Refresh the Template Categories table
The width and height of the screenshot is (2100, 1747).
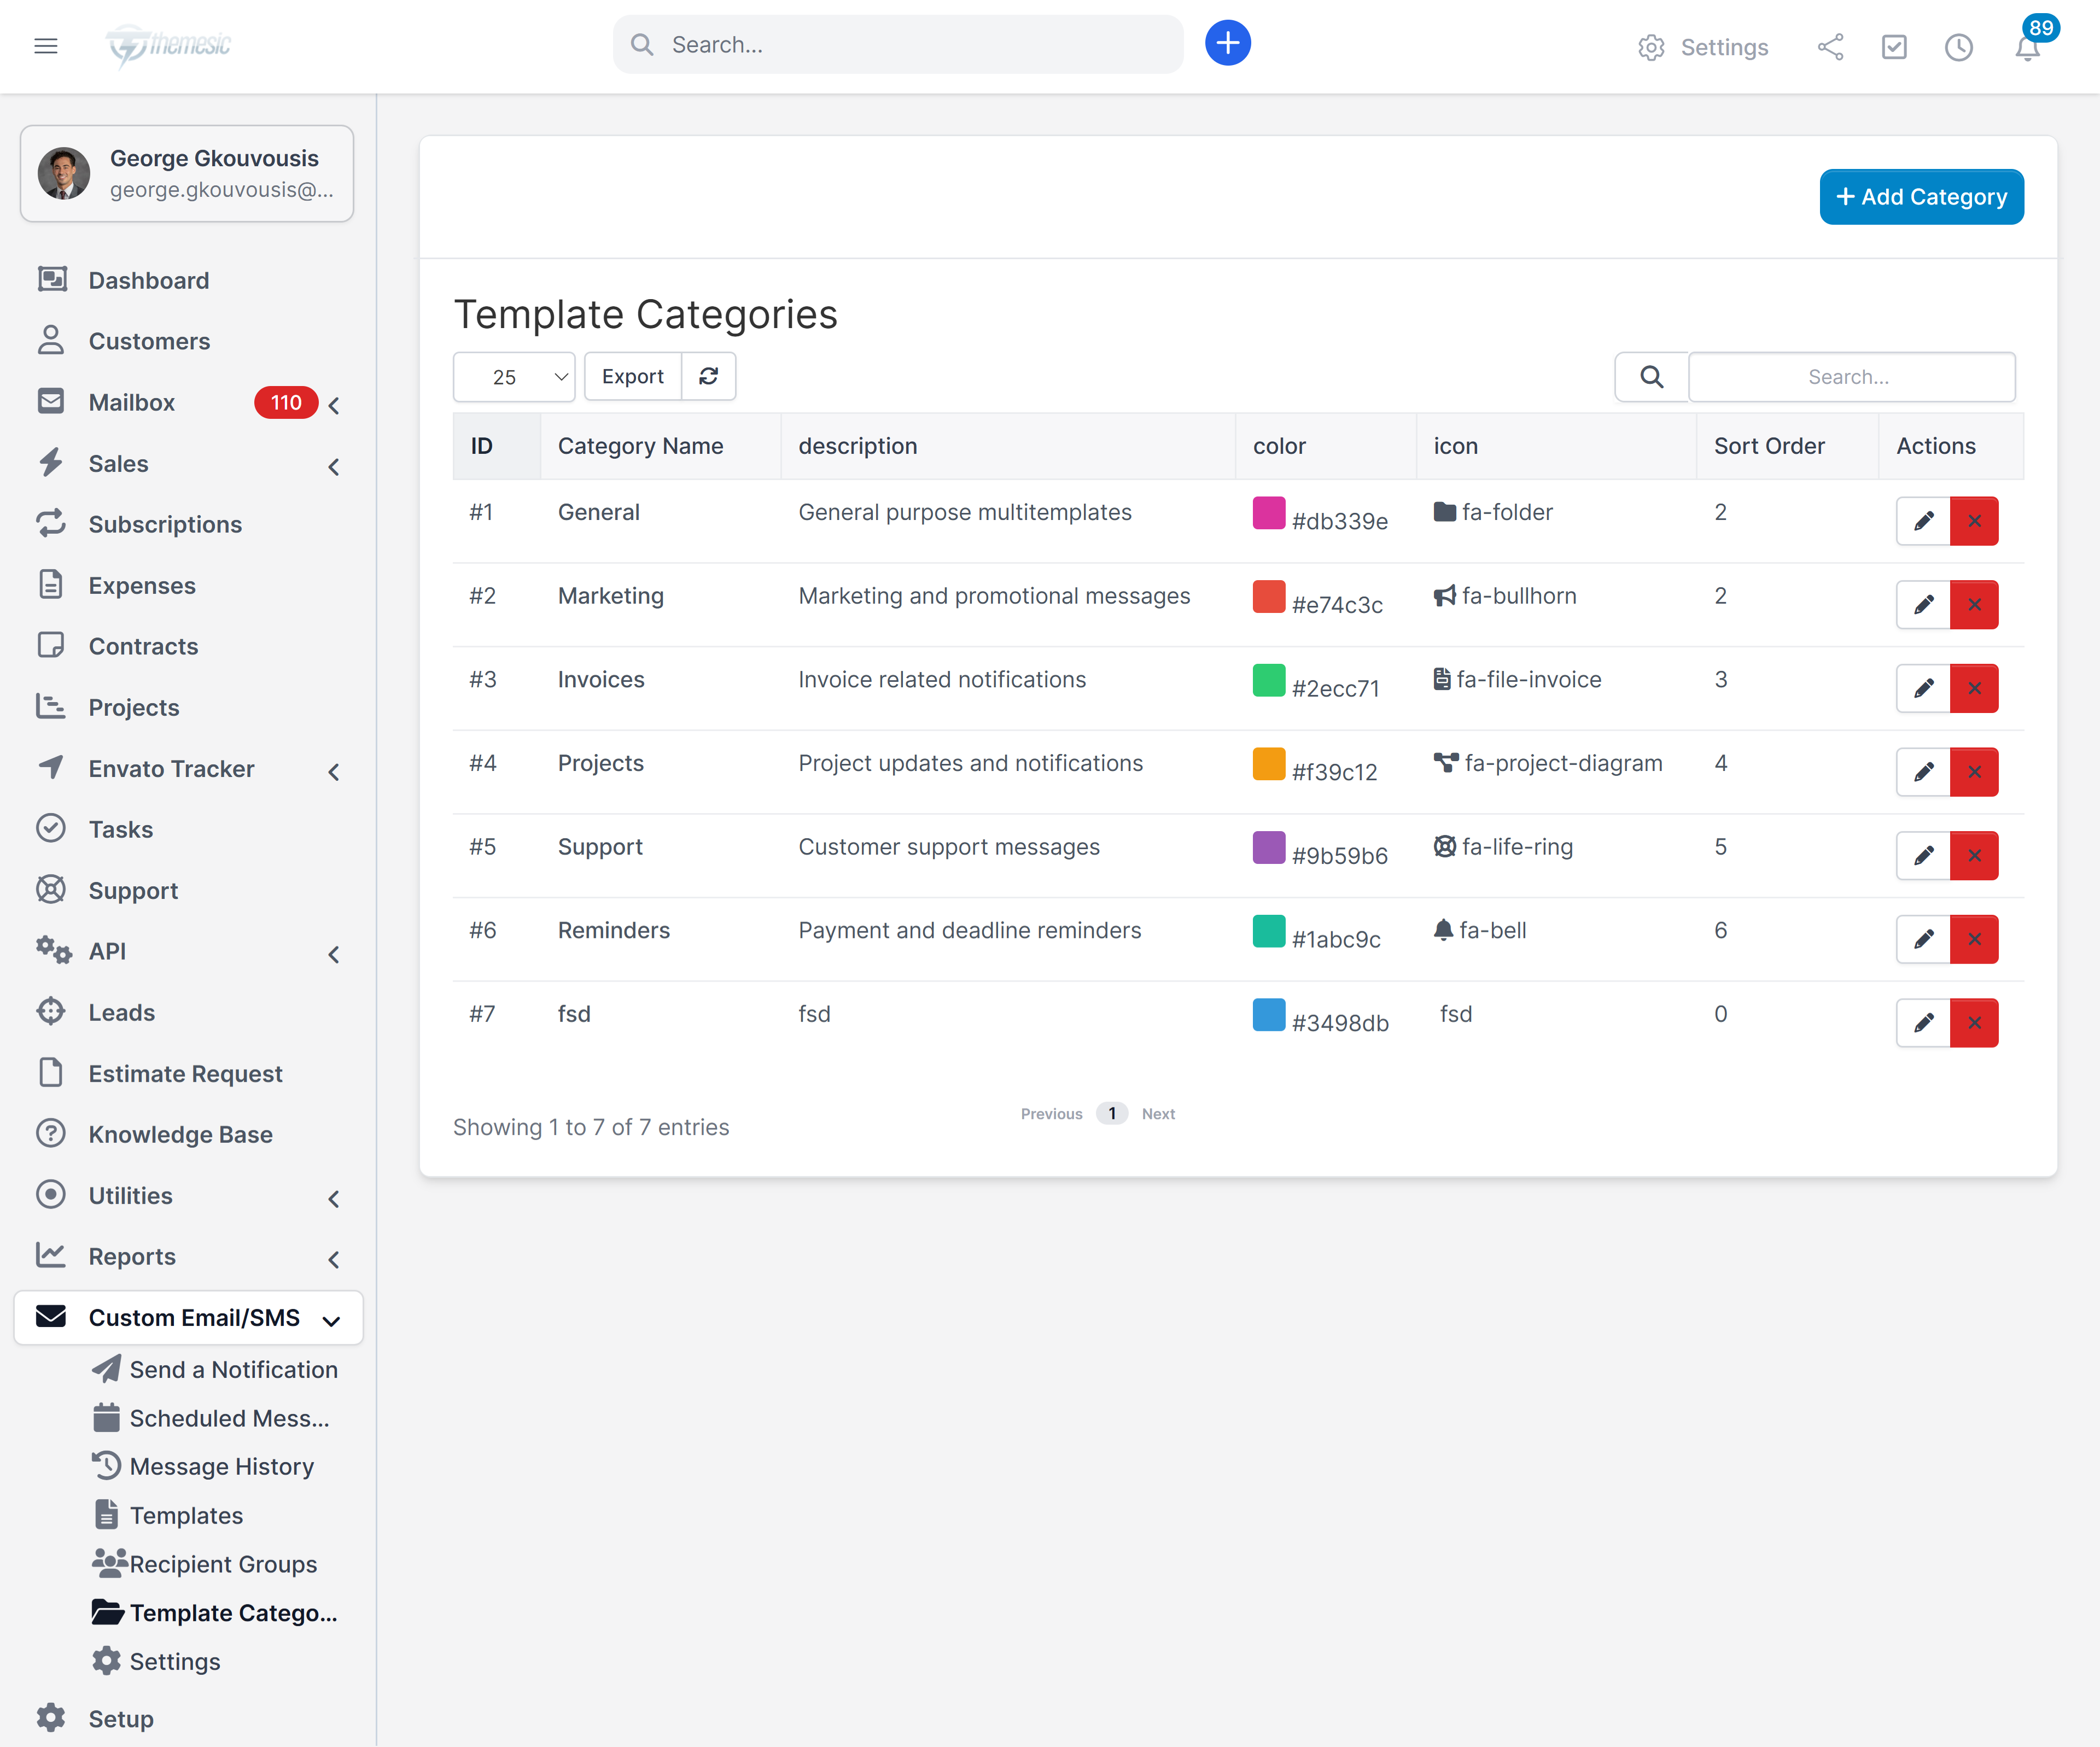[x=709, y=376]
